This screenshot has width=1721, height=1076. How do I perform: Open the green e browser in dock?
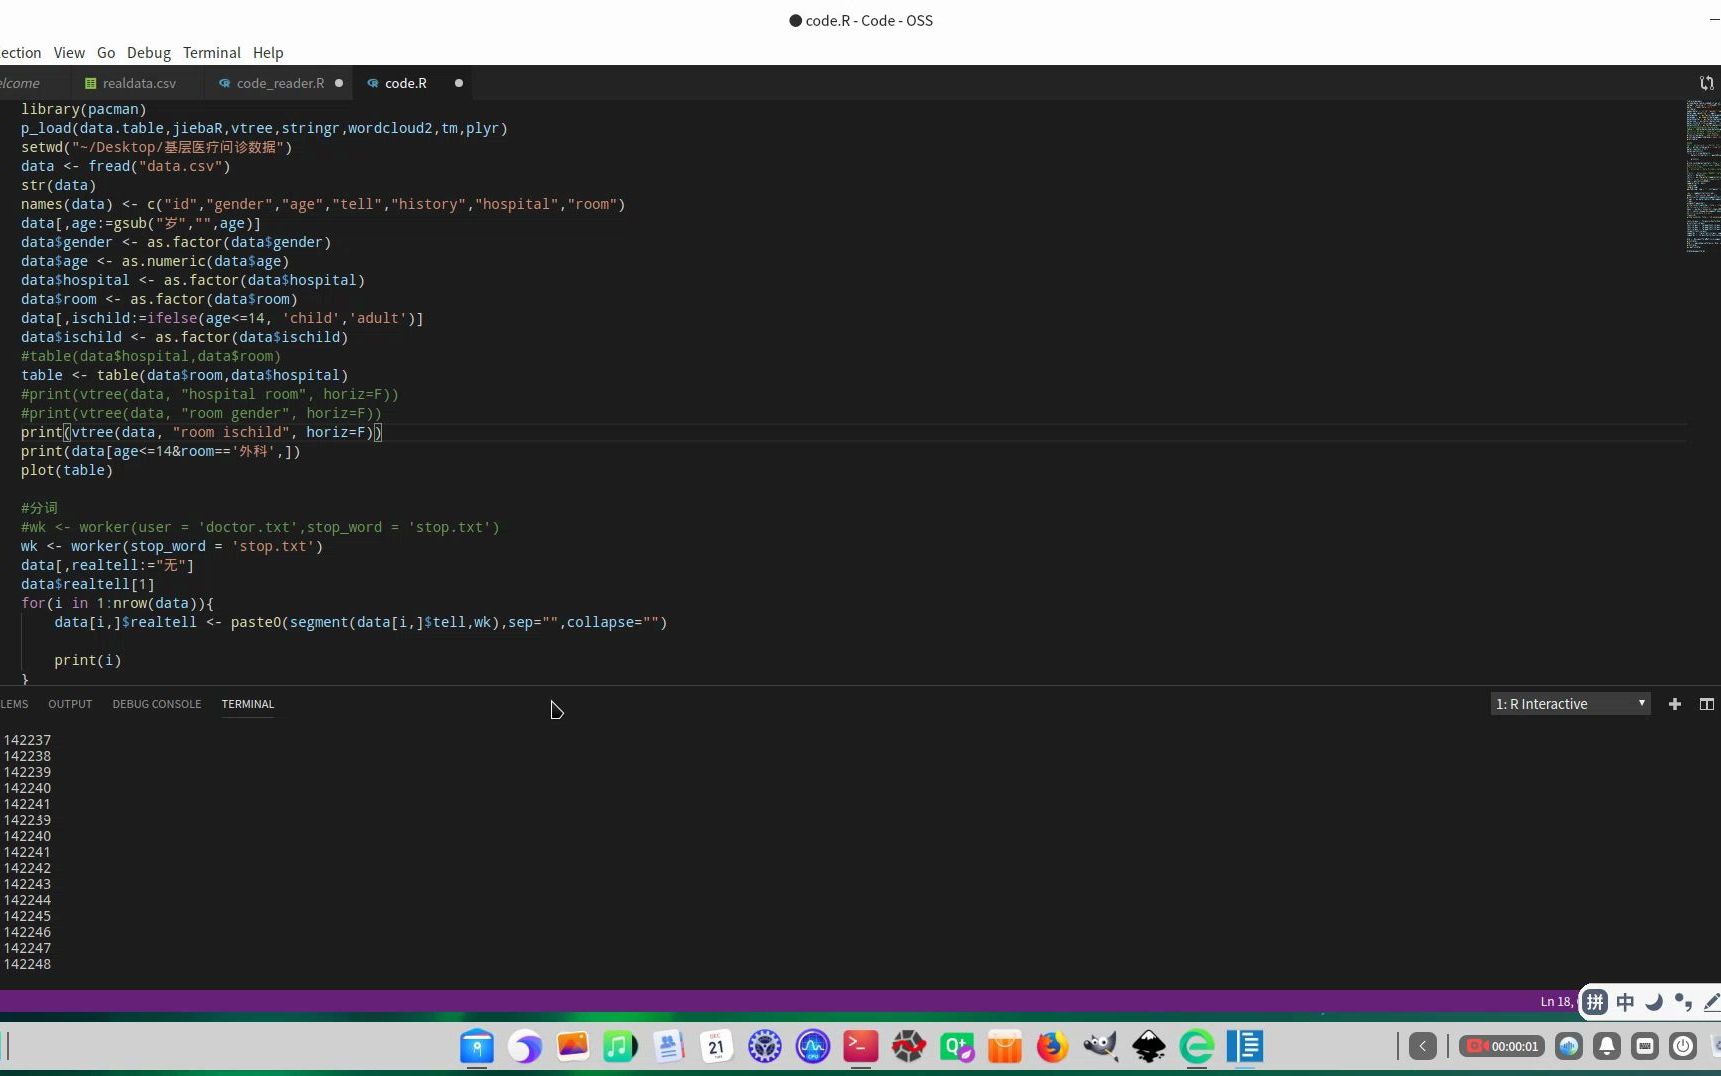(1197, 1047)
